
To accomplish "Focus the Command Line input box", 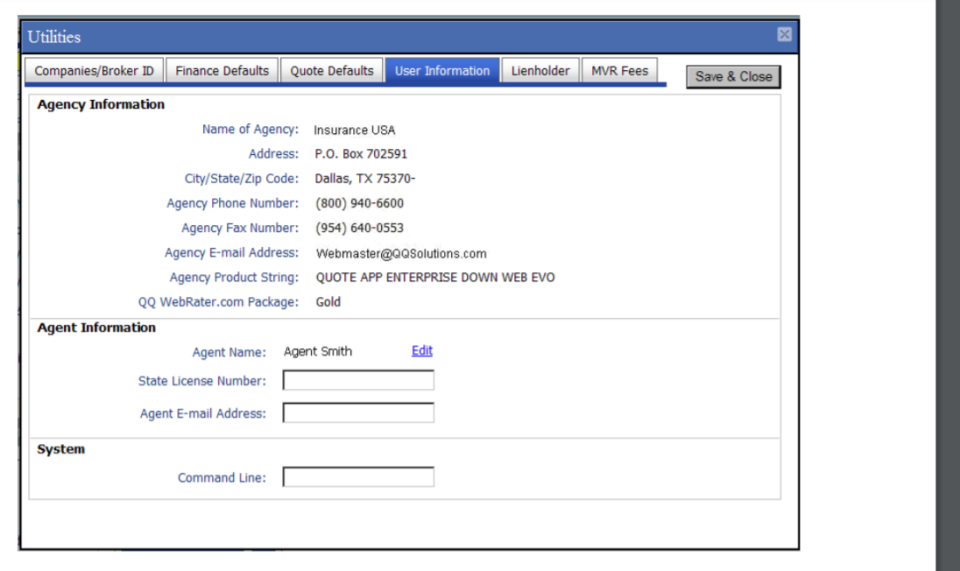I will coord(358,477).
